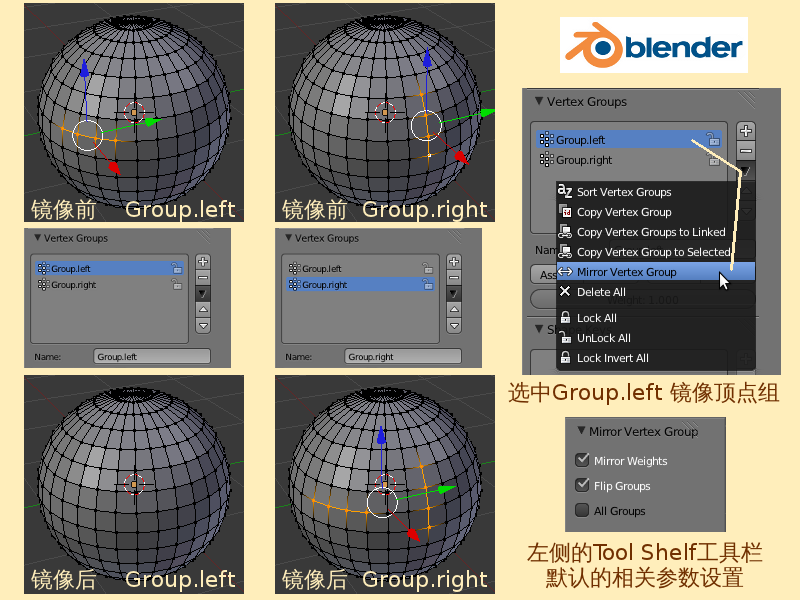Screen dimensions: 800x600
Task: Choose Mirror Vertex Group menu entry
Action: tap(655, 271)
